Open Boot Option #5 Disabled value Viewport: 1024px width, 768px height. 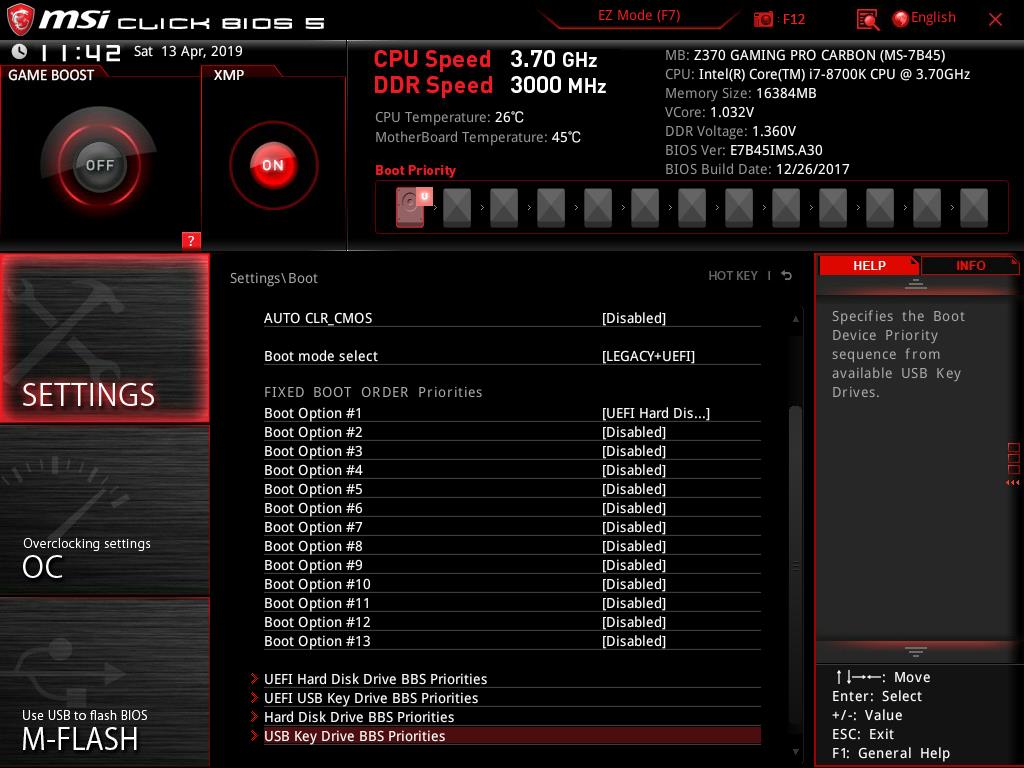633,488
